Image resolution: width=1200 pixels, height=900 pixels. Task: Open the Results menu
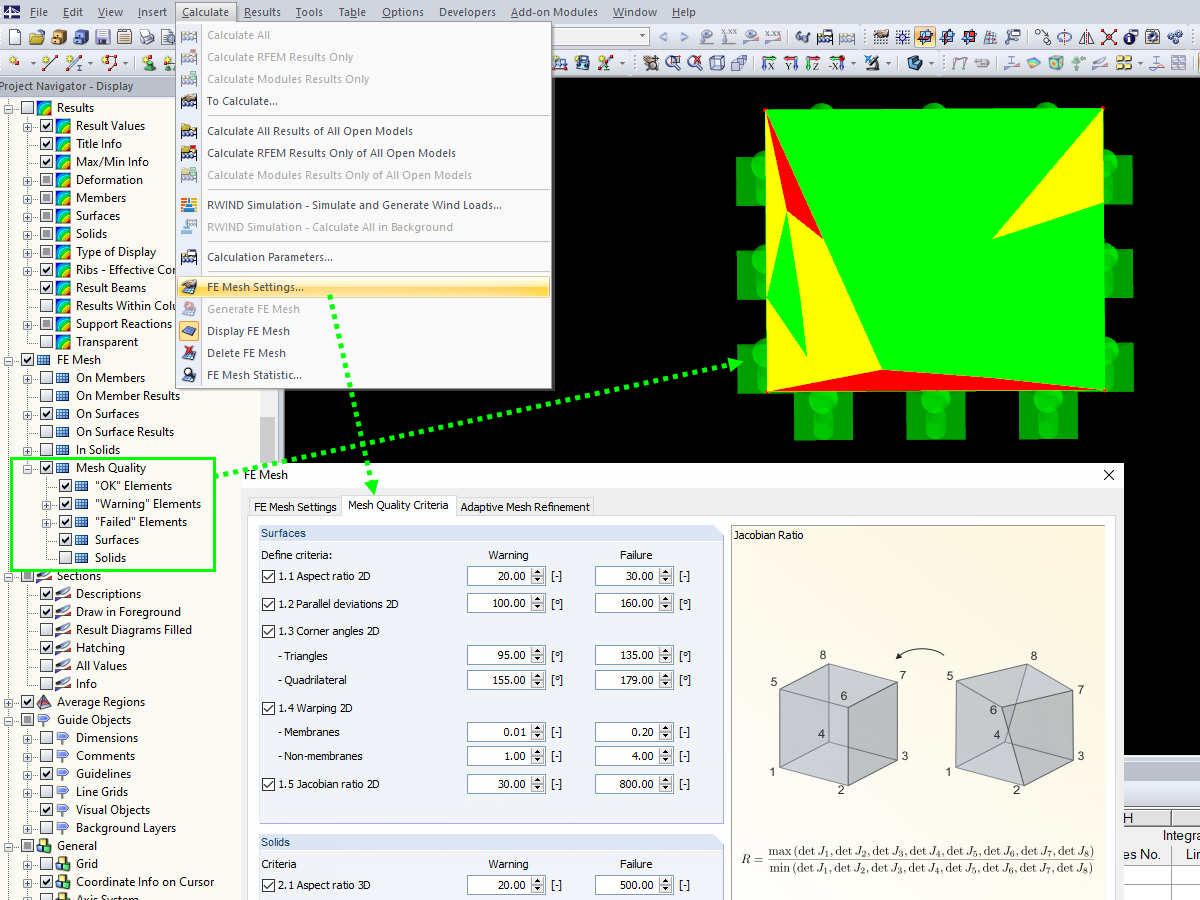(262, 11)
